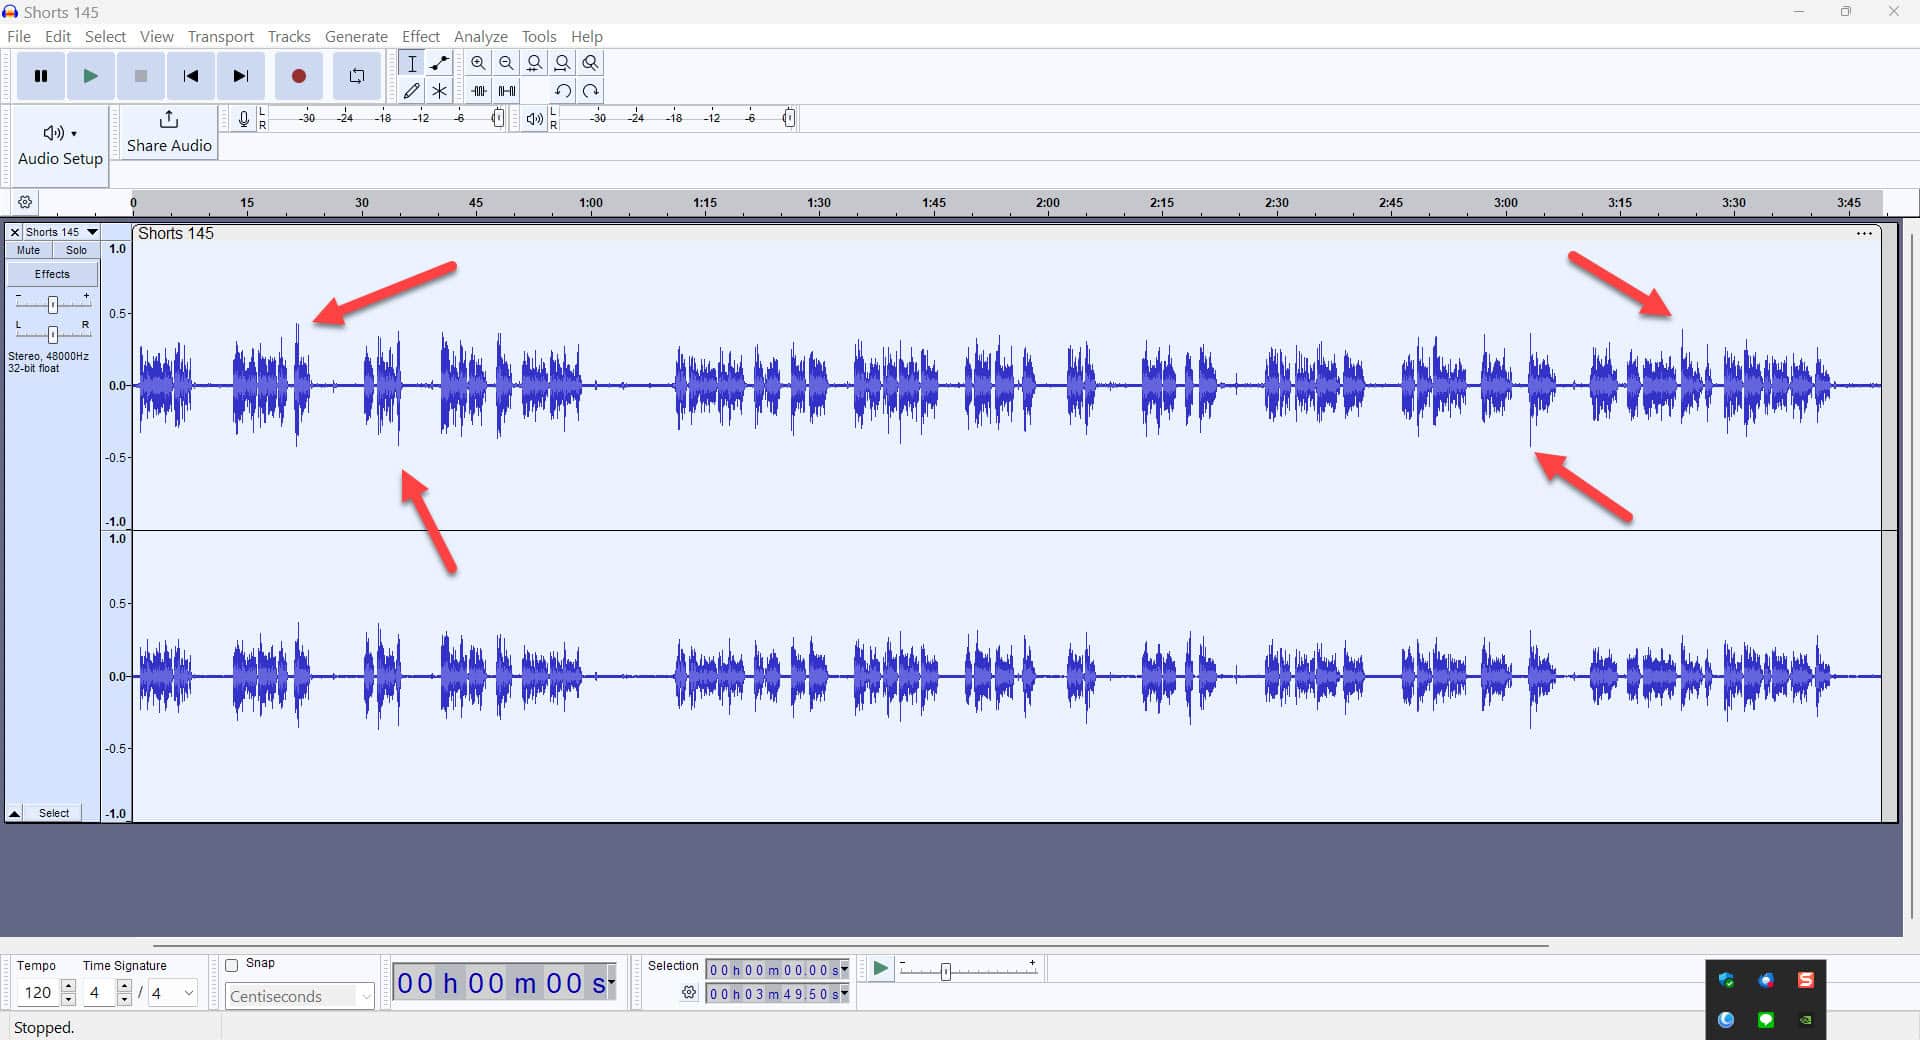The height and width of the screenshot is (1040, 1920).
Task: Click the Zoom In icon
Action: 478,63
